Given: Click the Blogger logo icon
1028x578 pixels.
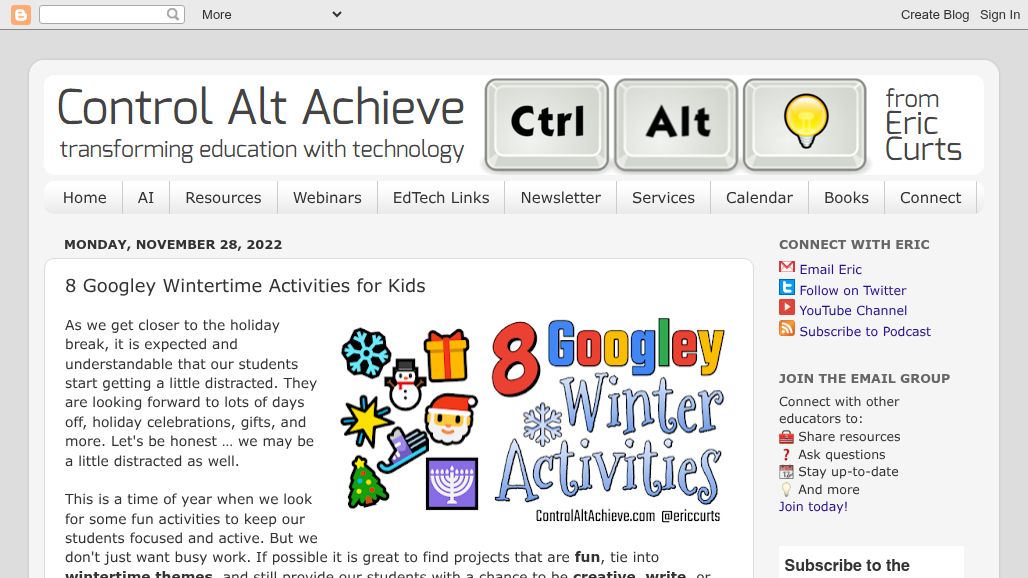Looking at the screenshot, I should click(x=20, y=15).
